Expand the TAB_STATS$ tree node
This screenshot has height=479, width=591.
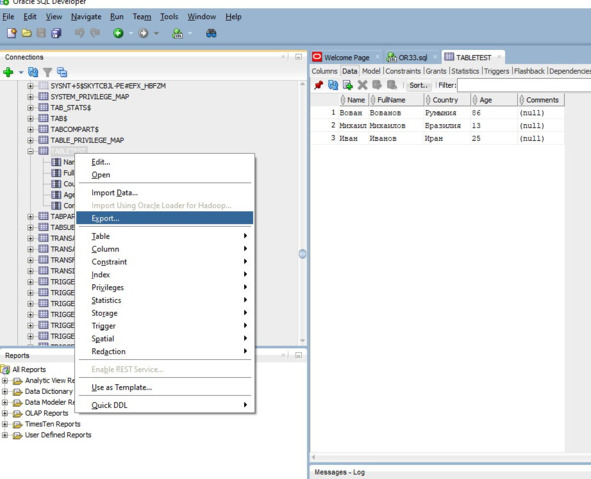click(x=31, y=108)
